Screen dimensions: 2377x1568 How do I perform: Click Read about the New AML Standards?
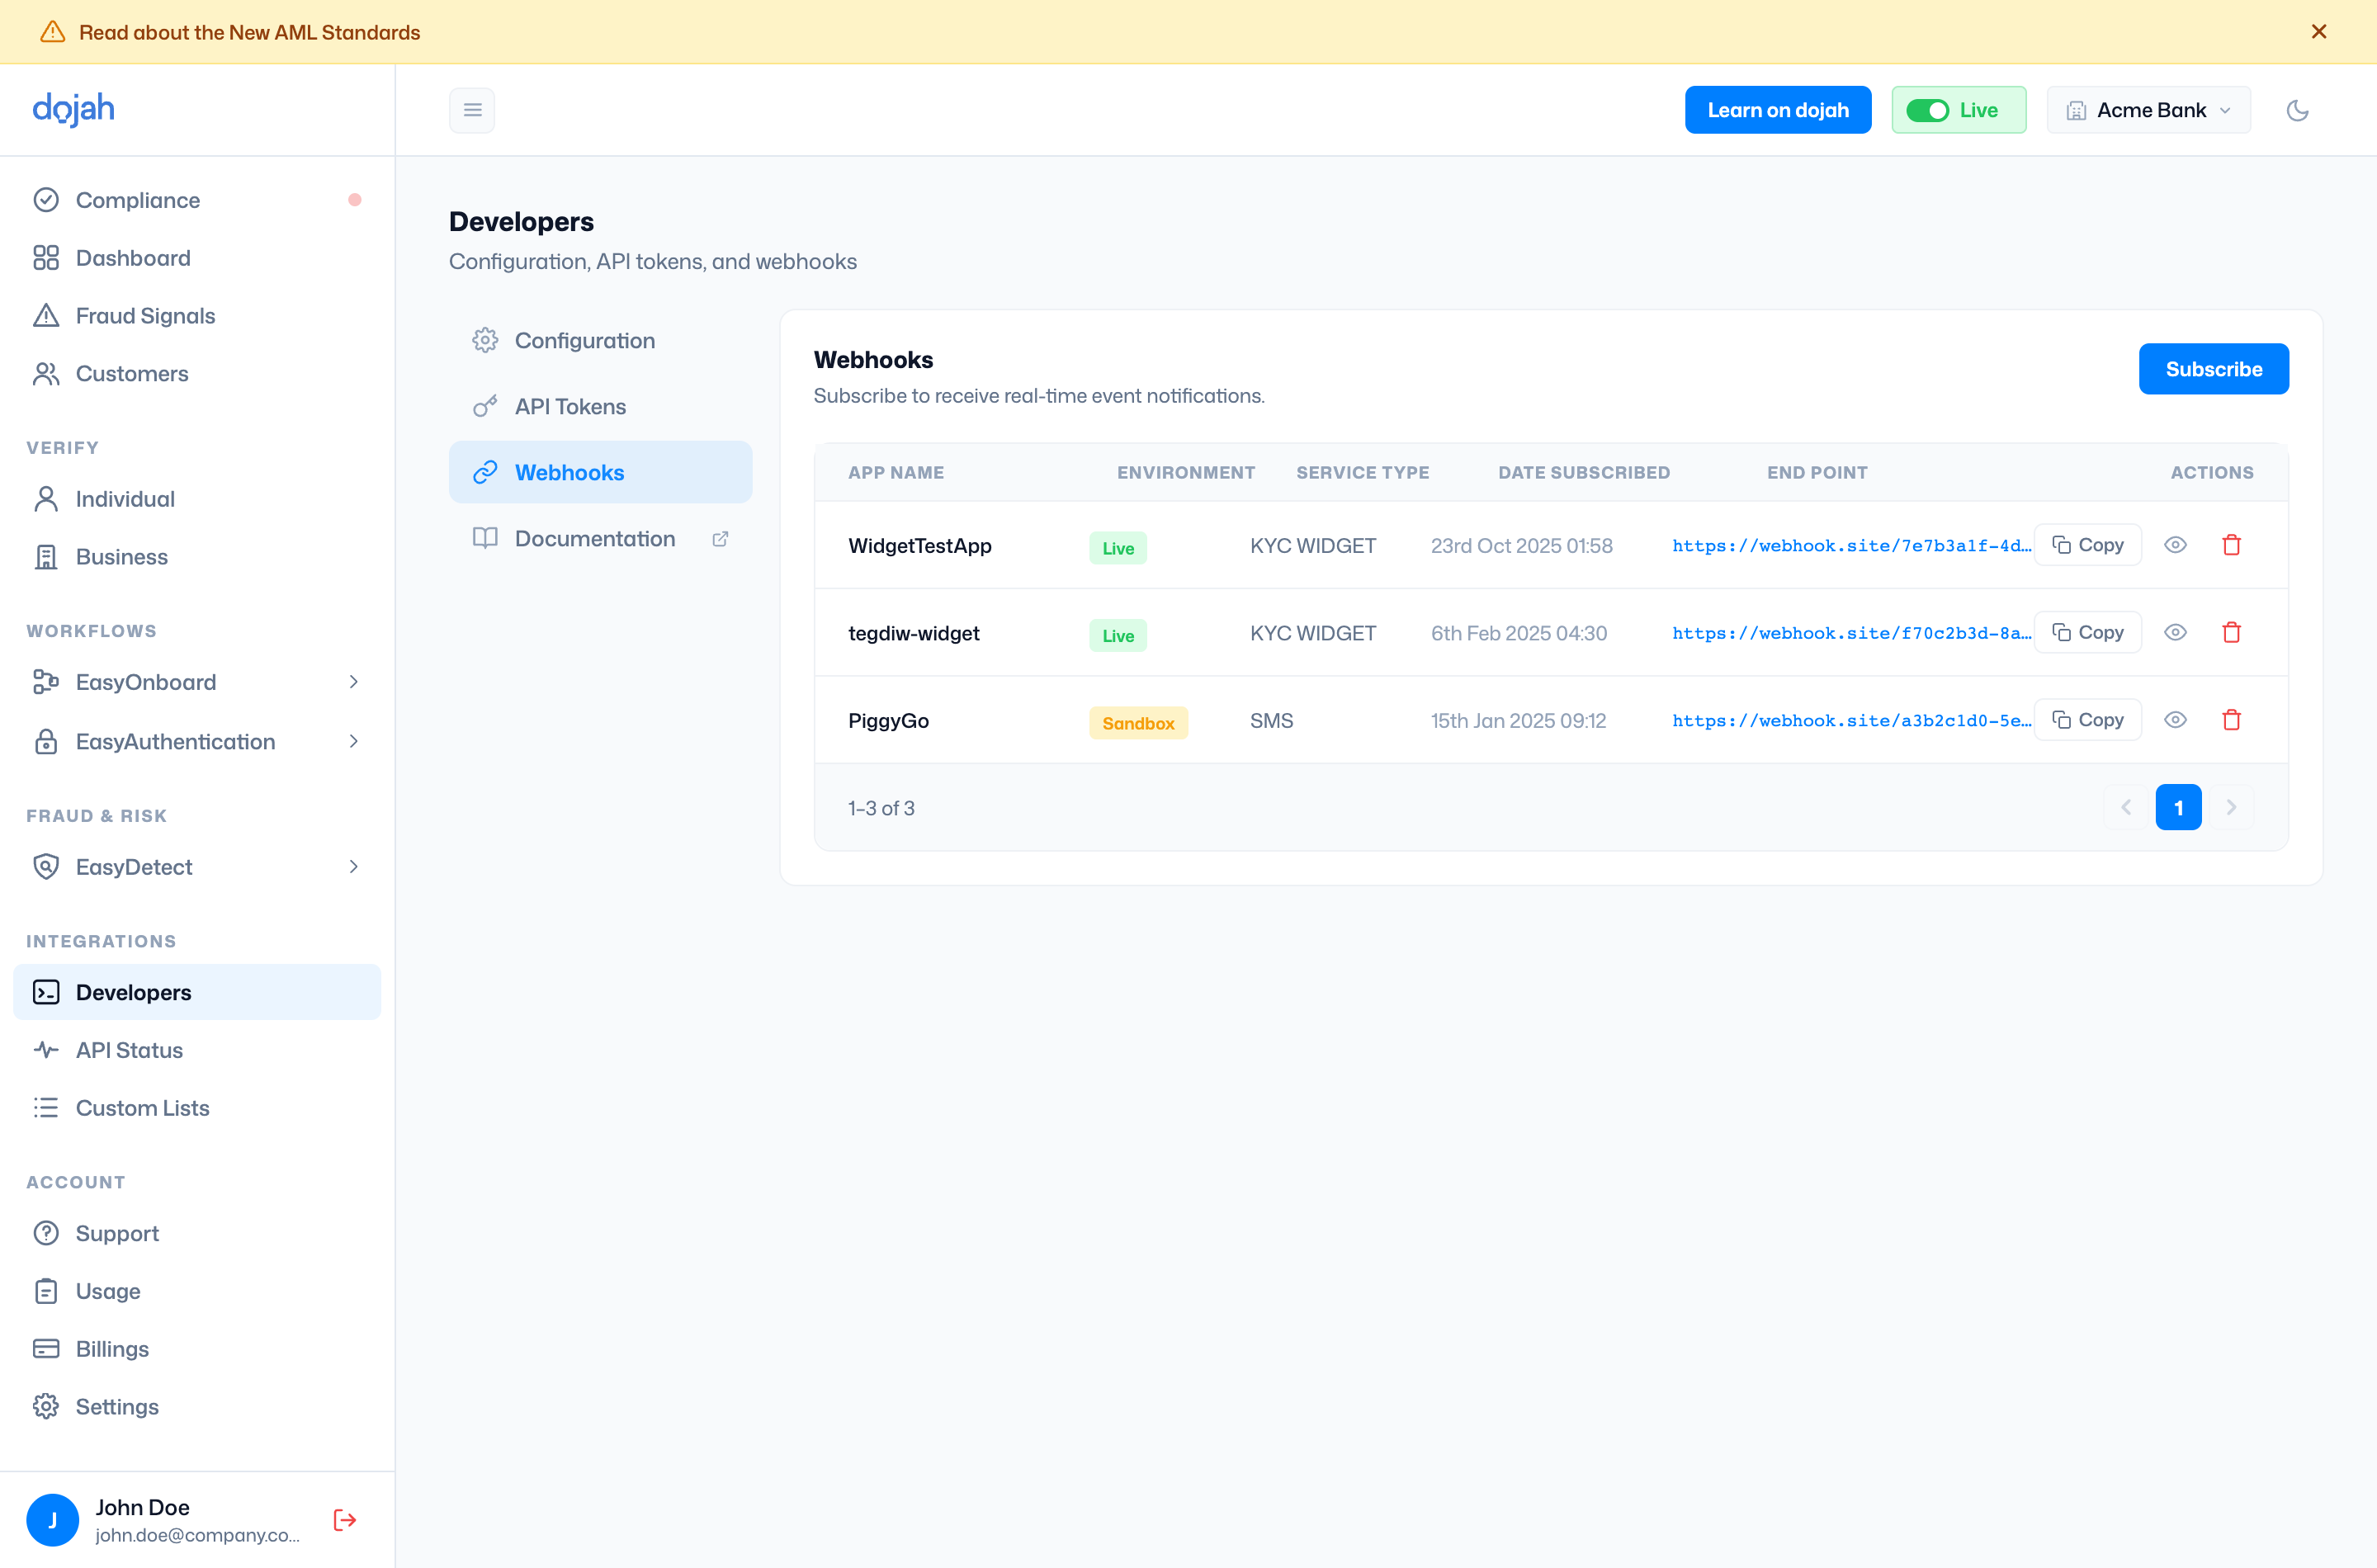250,32
